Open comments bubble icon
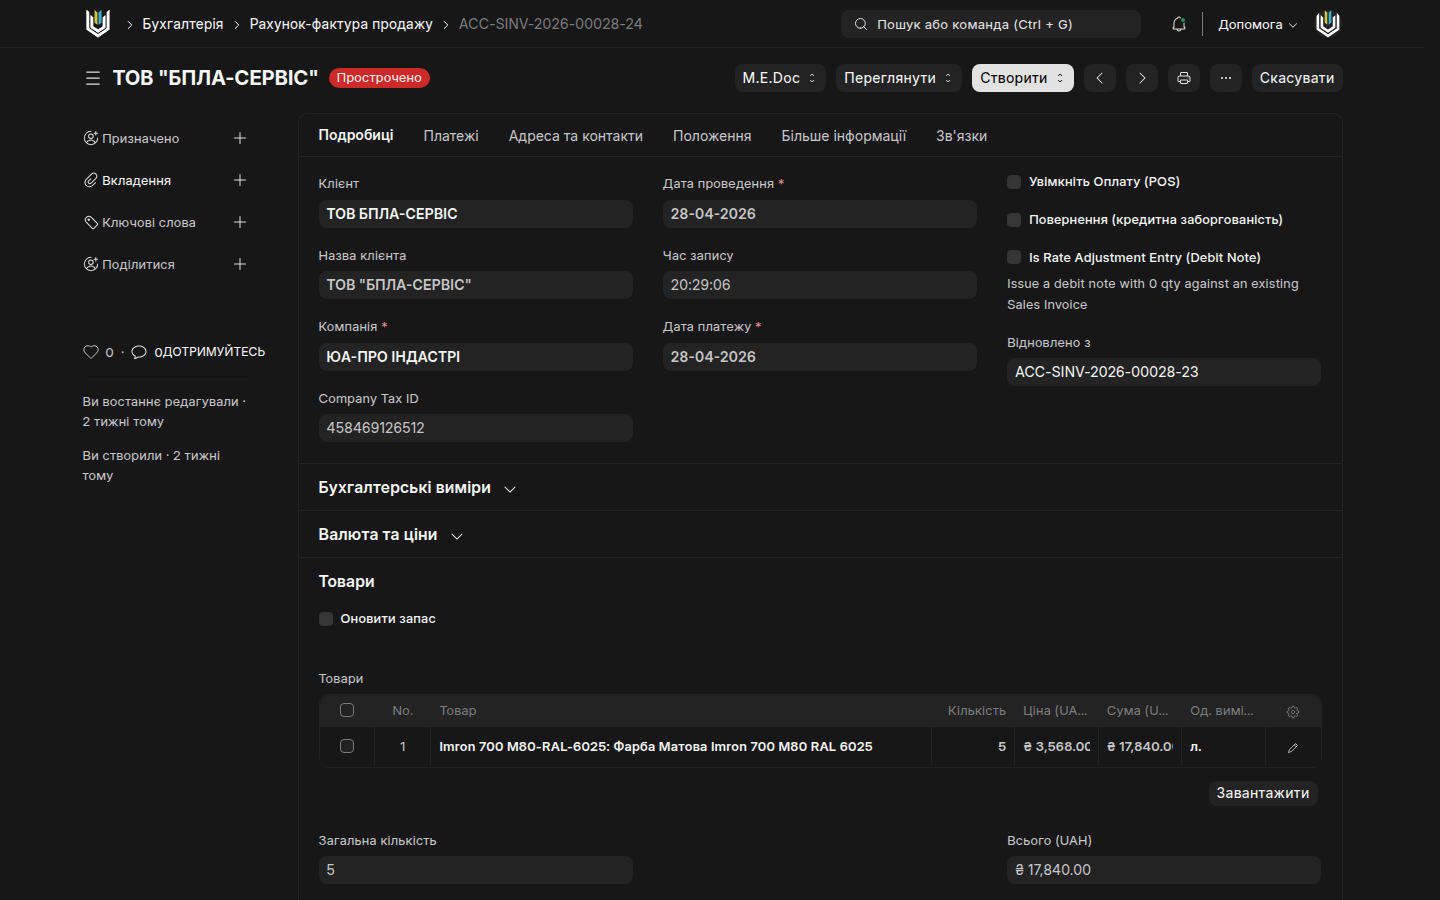 139,352
